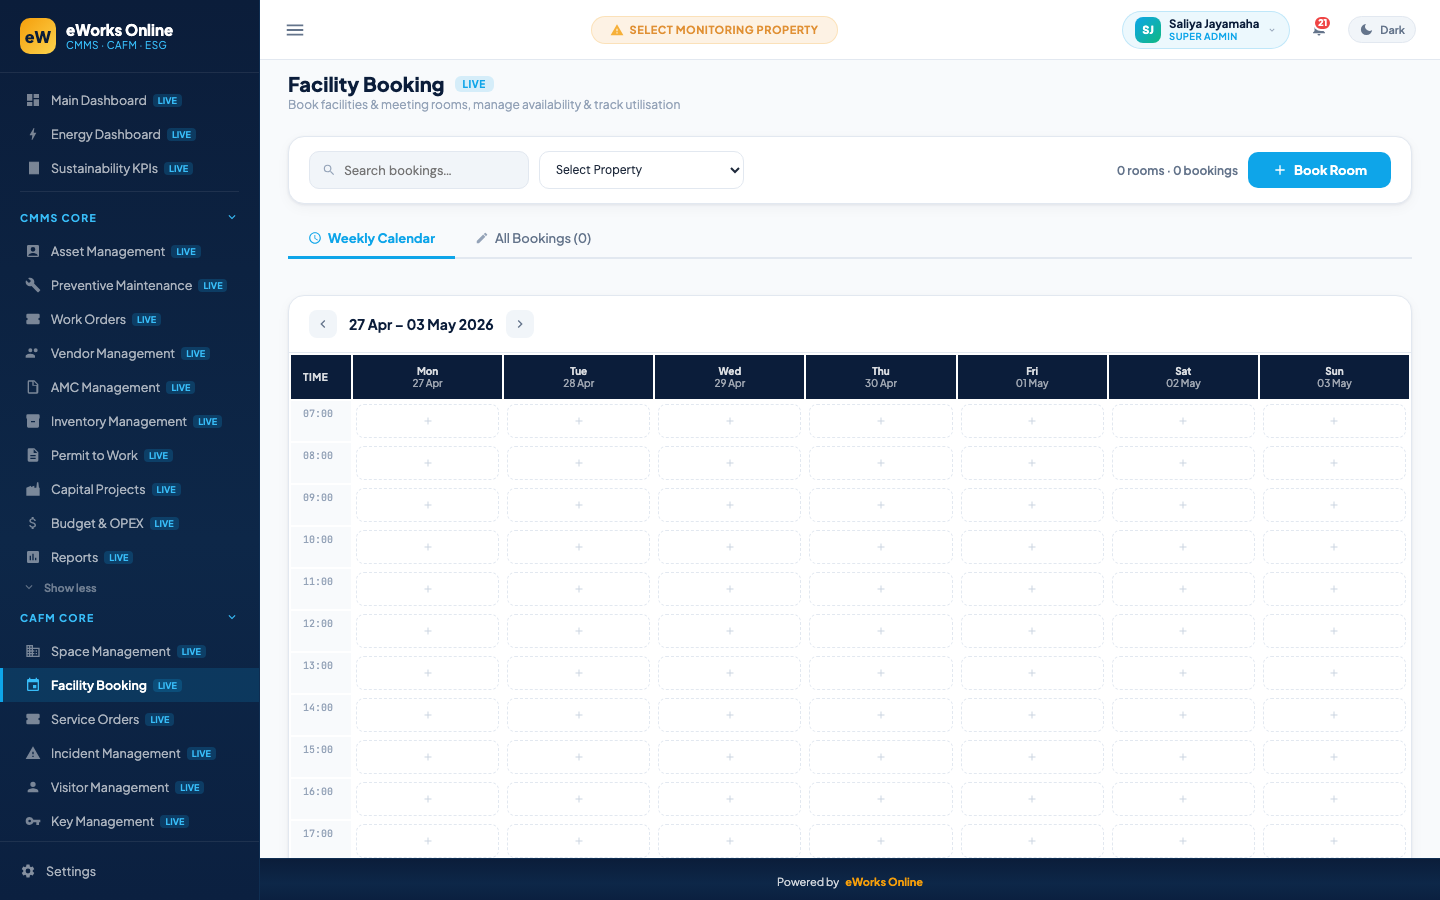Screen dimensions: 1440x900
Task: Click the Settings gear icon
Action: click(28, 871)
